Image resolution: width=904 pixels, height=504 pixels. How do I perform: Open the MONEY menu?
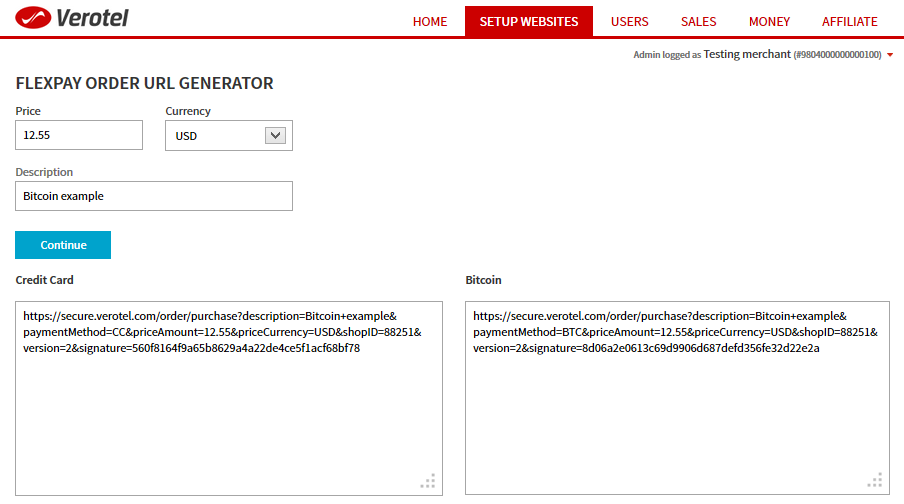pos(769,22)
